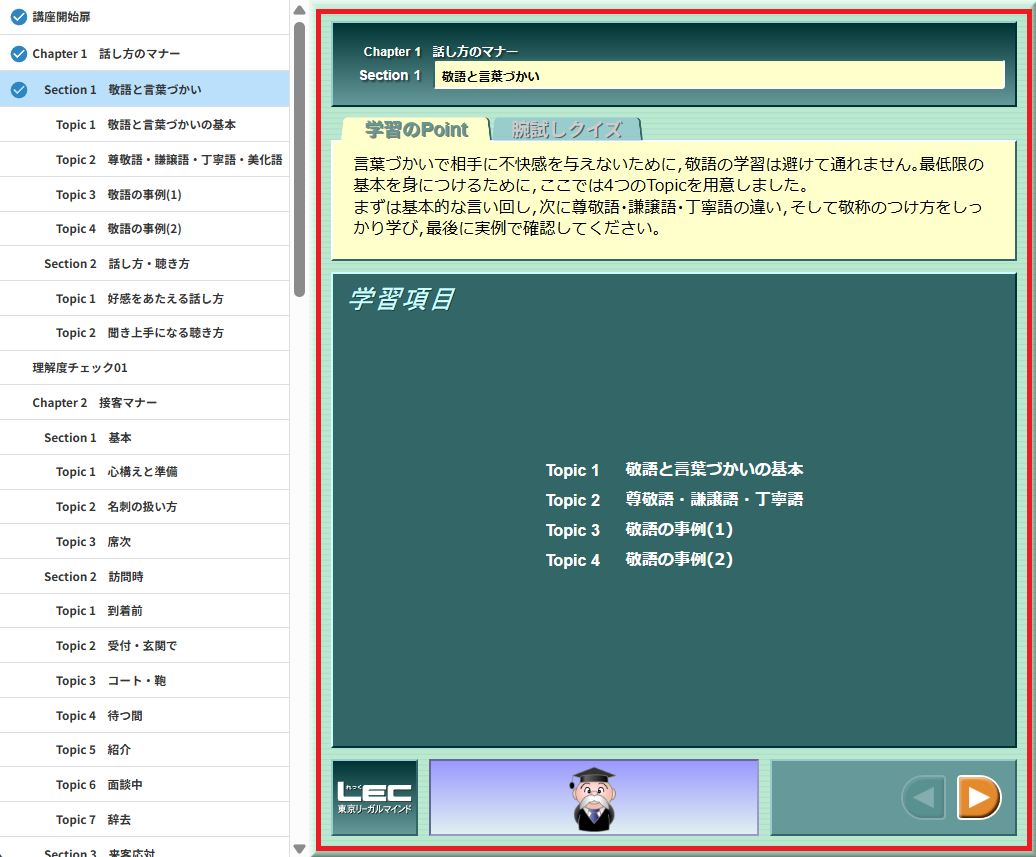
Task: Select Chapter 1 話し方のマナー in the sidebar
Action: click(145, 54)
